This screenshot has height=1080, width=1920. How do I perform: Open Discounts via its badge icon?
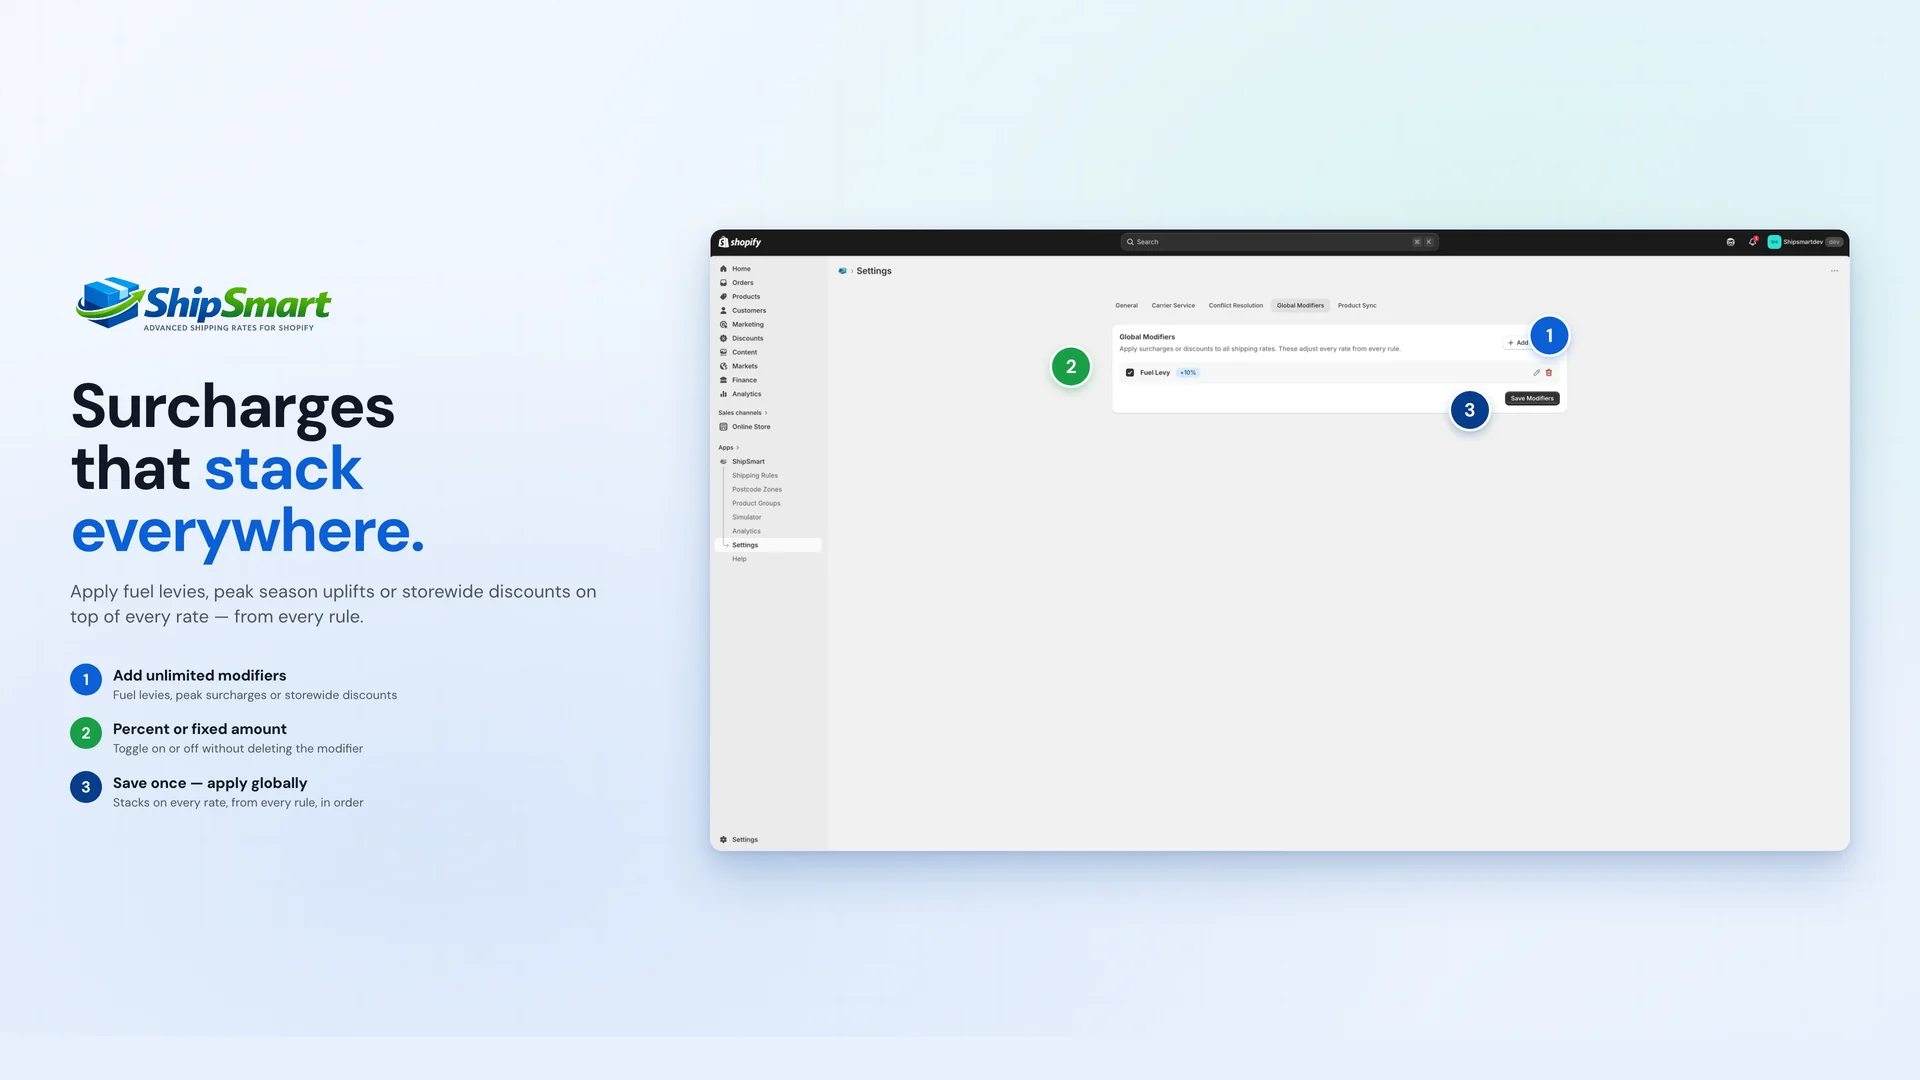723,339
